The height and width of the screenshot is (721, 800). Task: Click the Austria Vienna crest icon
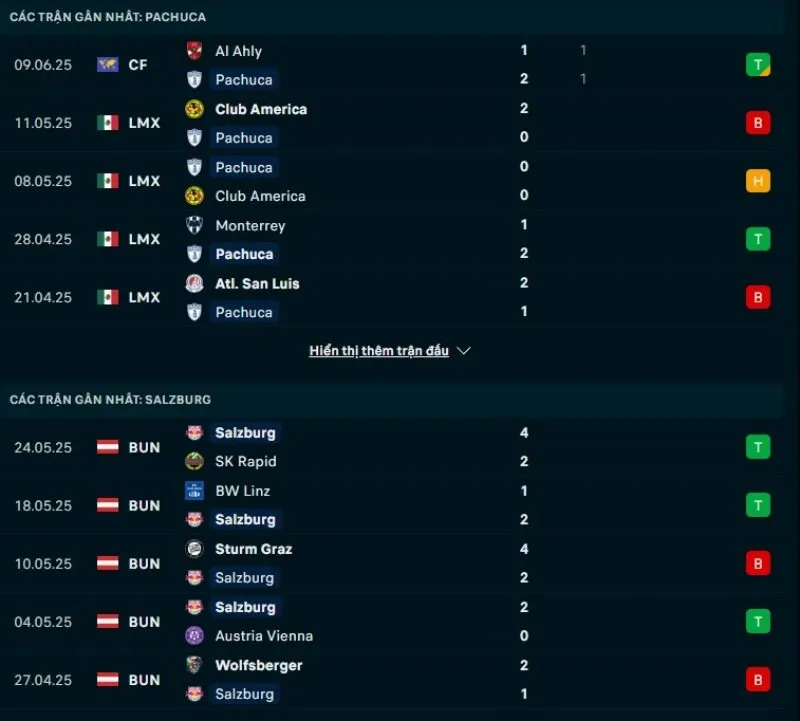click(x=196, y=635)
